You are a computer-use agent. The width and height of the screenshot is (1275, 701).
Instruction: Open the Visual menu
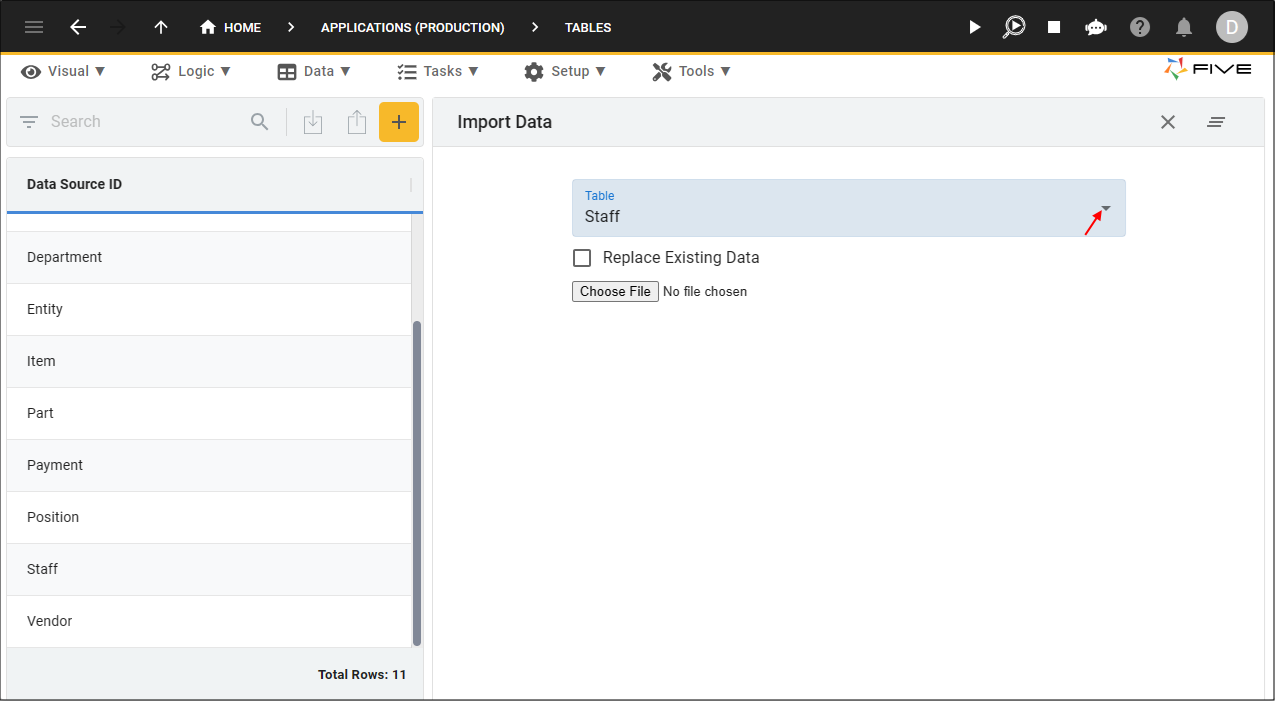[x=63, y=71]
